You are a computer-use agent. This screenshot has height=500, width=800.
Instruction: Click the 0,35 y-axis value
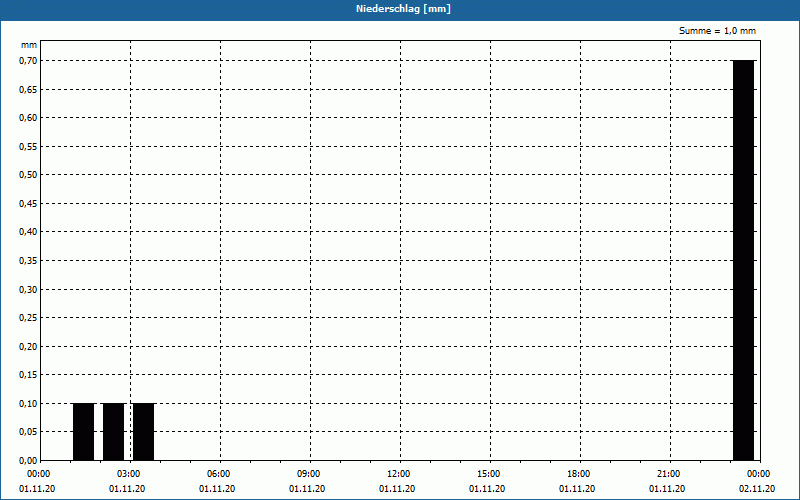[x=28, y=261]
